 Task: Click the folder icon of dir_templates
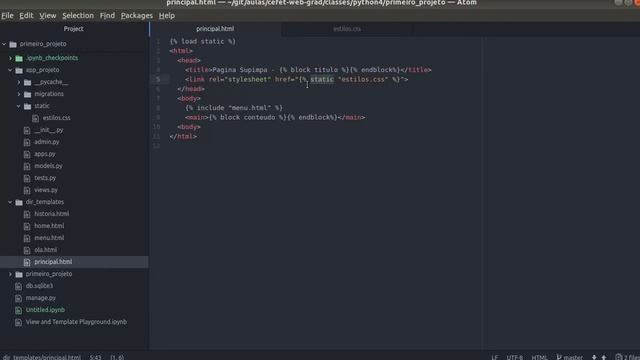tap(19, 202)
